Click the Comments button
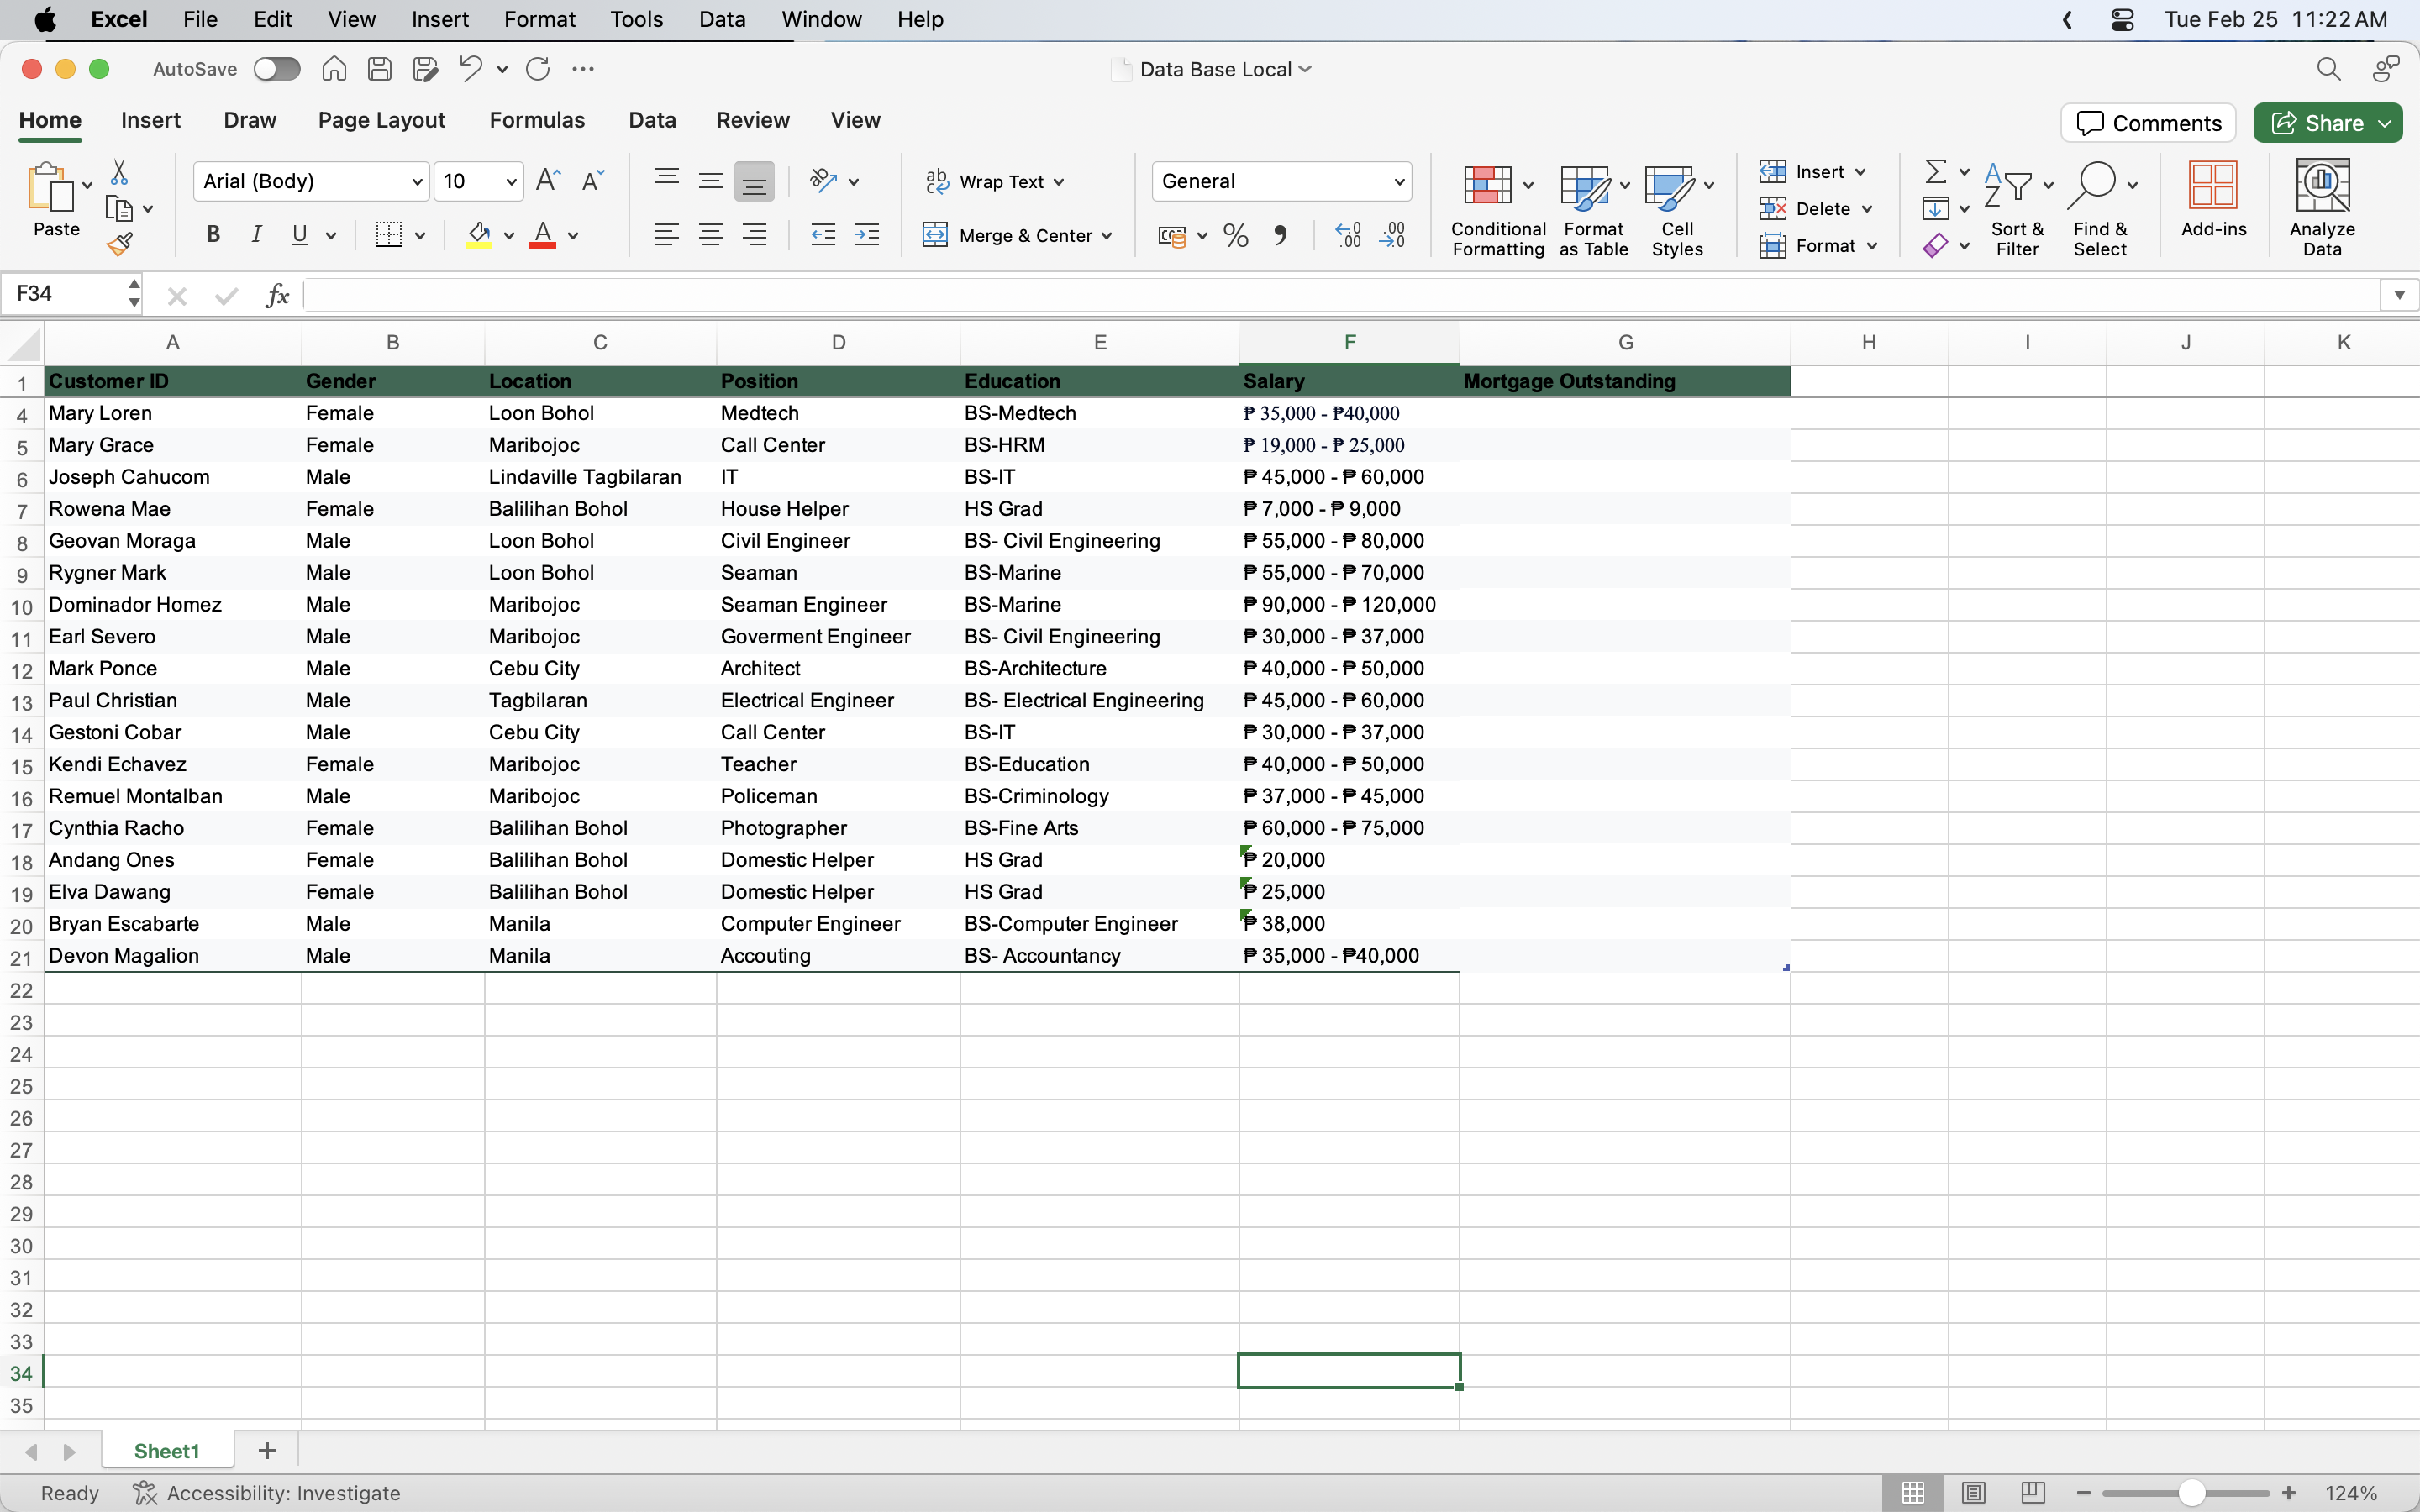 [x=2148, y=123]
